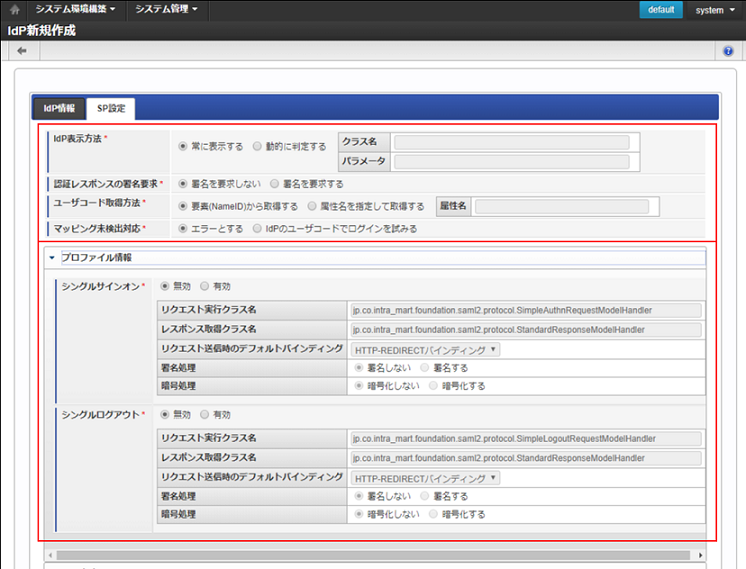Open システム環境構築 menu
This screenshot has width=746, height=569.
coord(75,9)
